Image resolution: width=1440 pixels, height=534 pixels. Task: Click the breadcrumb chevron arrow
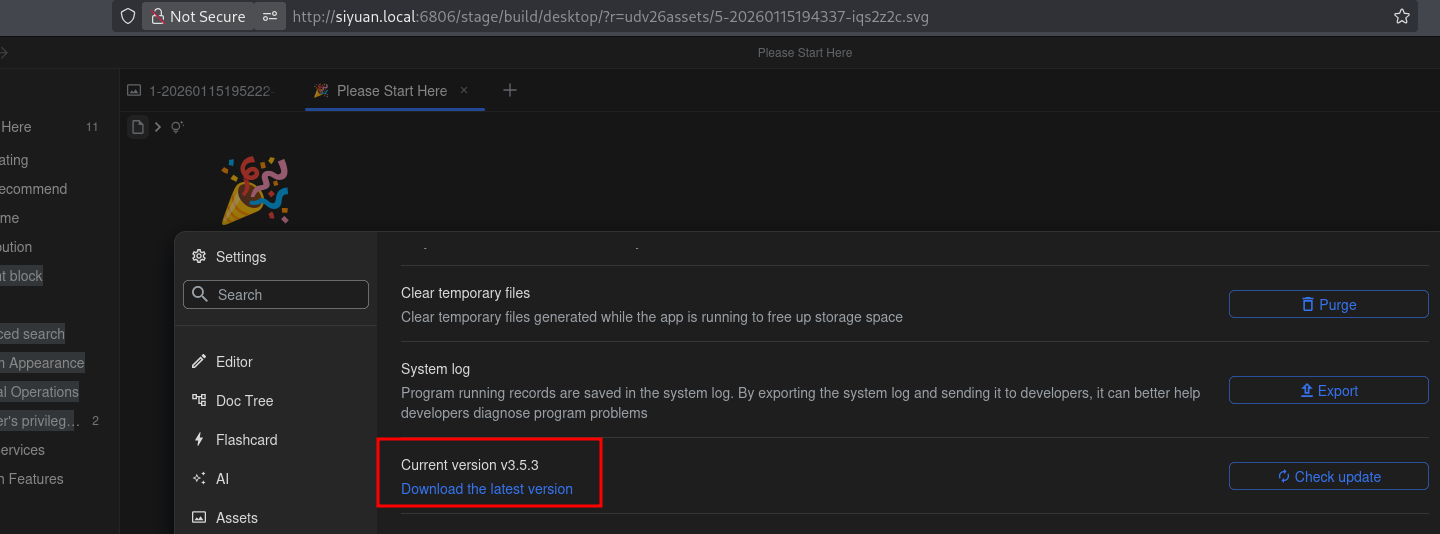pos(158,127)
